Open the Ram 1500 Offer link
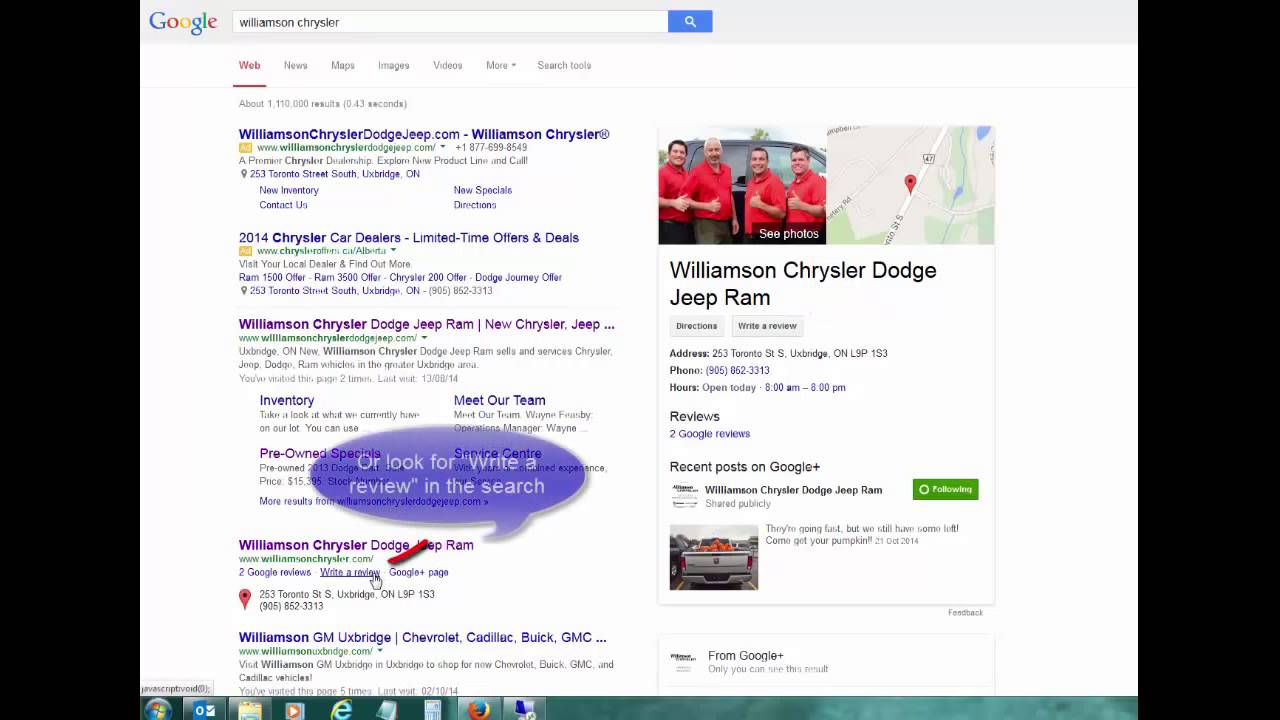The height and width of the screenshot is (720, 1280). tap(275, 277)
